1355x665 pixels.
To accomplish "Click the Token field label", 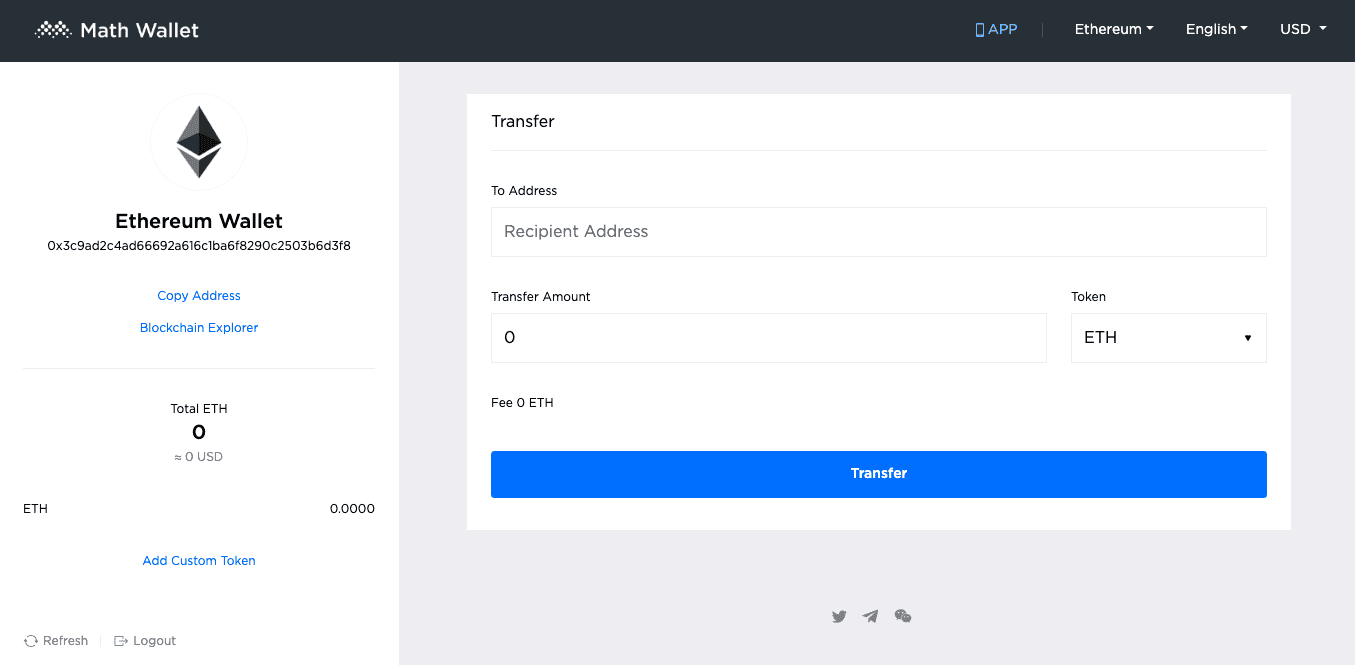I will point(1089,297).
